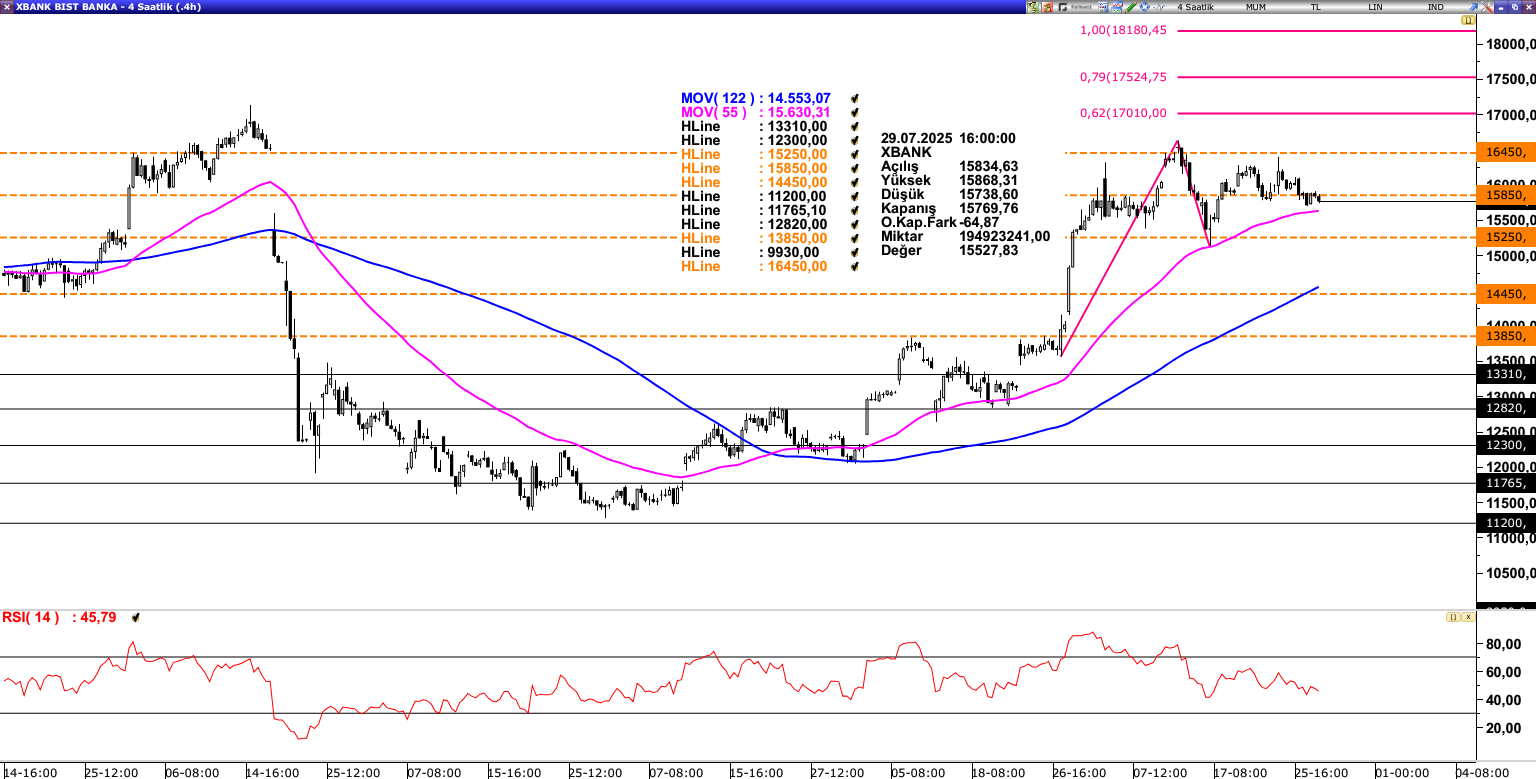Click the Foriinvest logo button

coord(1077,7)
